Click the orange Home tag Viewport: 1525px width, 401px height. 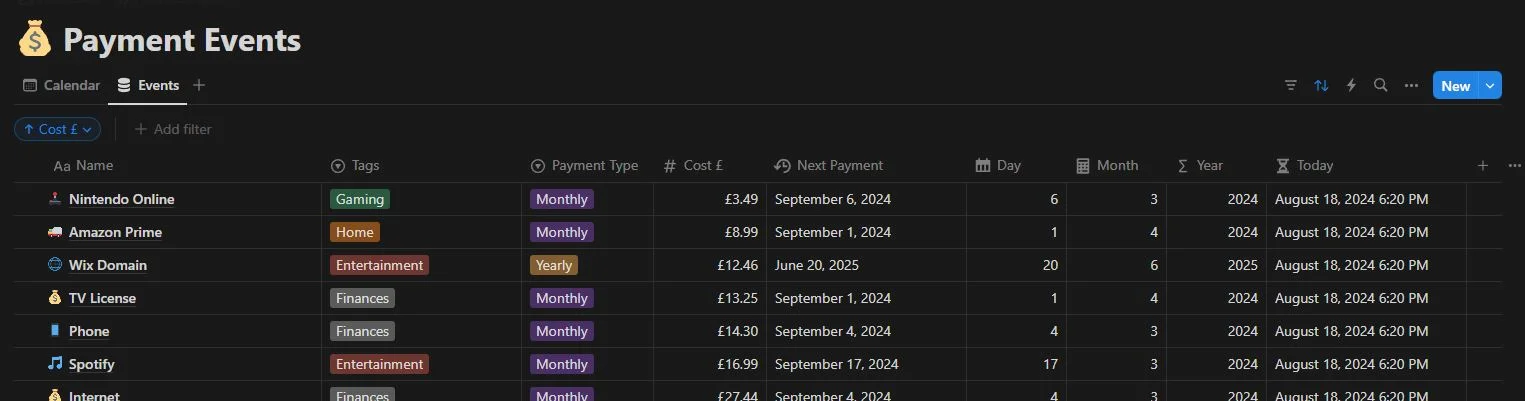[x=355, y=232]
